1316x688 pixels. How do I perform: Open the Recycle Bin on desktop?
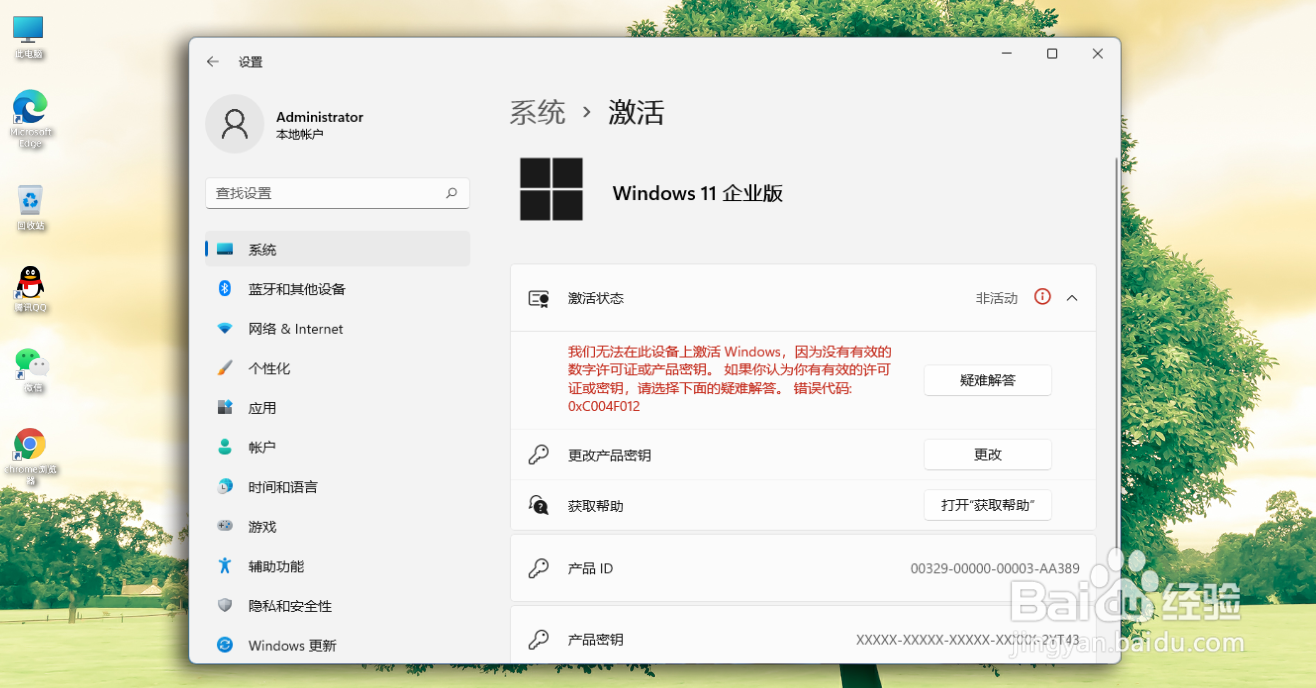(30, 207)
